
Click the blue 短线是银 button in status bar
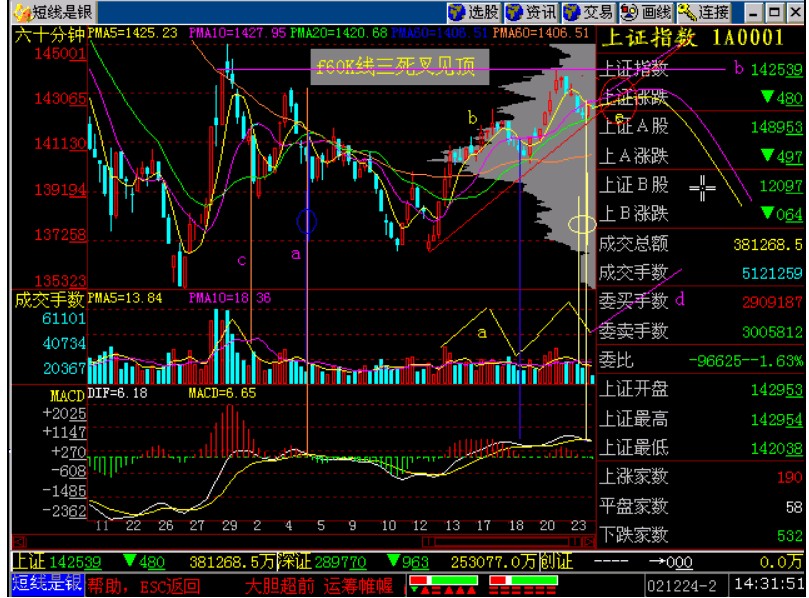tap(47, 584)
